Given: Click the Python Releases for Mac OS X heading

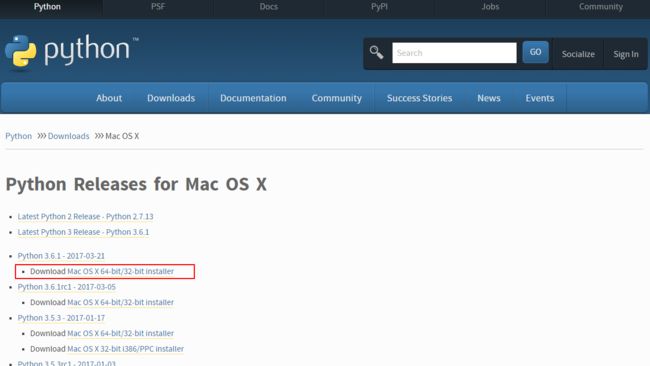Looking at the screenshot, I should (x=136, y=184).
